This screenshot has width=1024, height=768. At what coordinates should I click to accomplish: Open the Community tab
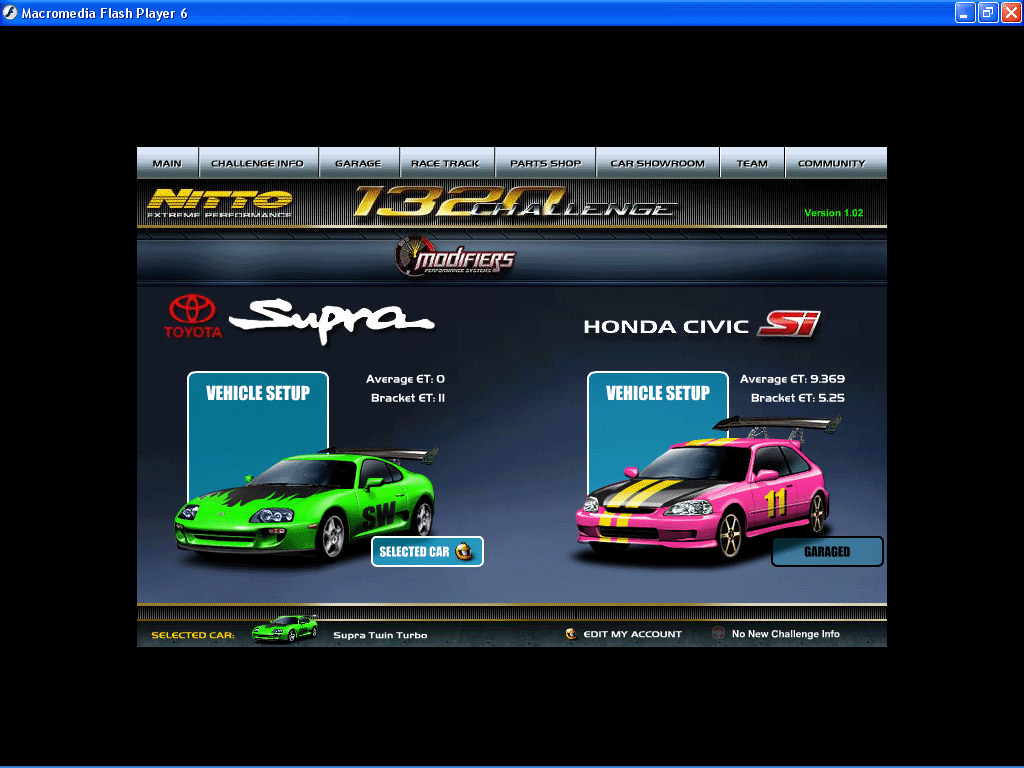832,163
